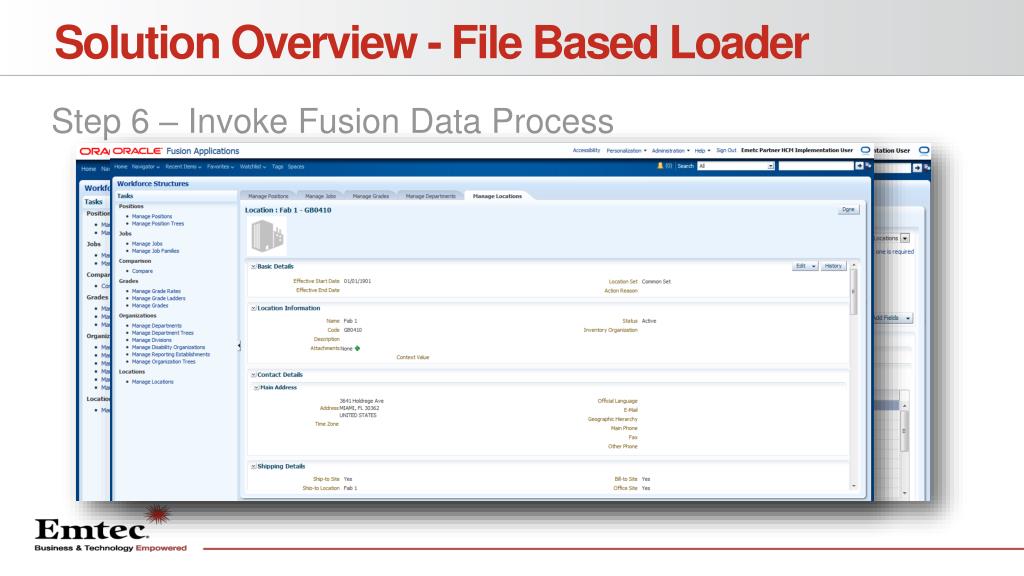1024x576 pixels.
Task: Open the Edit dropdown button
Action: coord(805,266)
